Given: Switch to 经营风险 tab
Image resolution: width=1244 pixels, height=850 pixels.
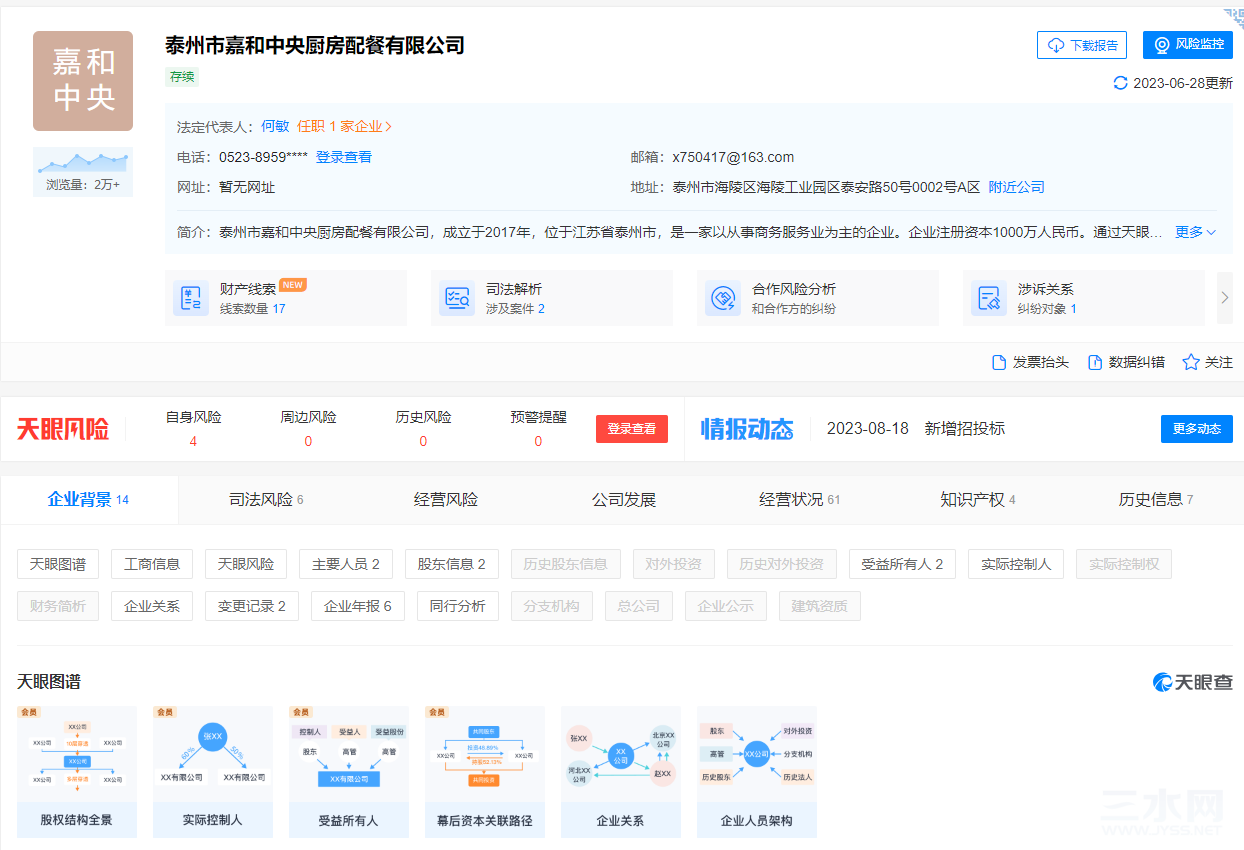Looking at the screenshot, I should coord(446,499).
